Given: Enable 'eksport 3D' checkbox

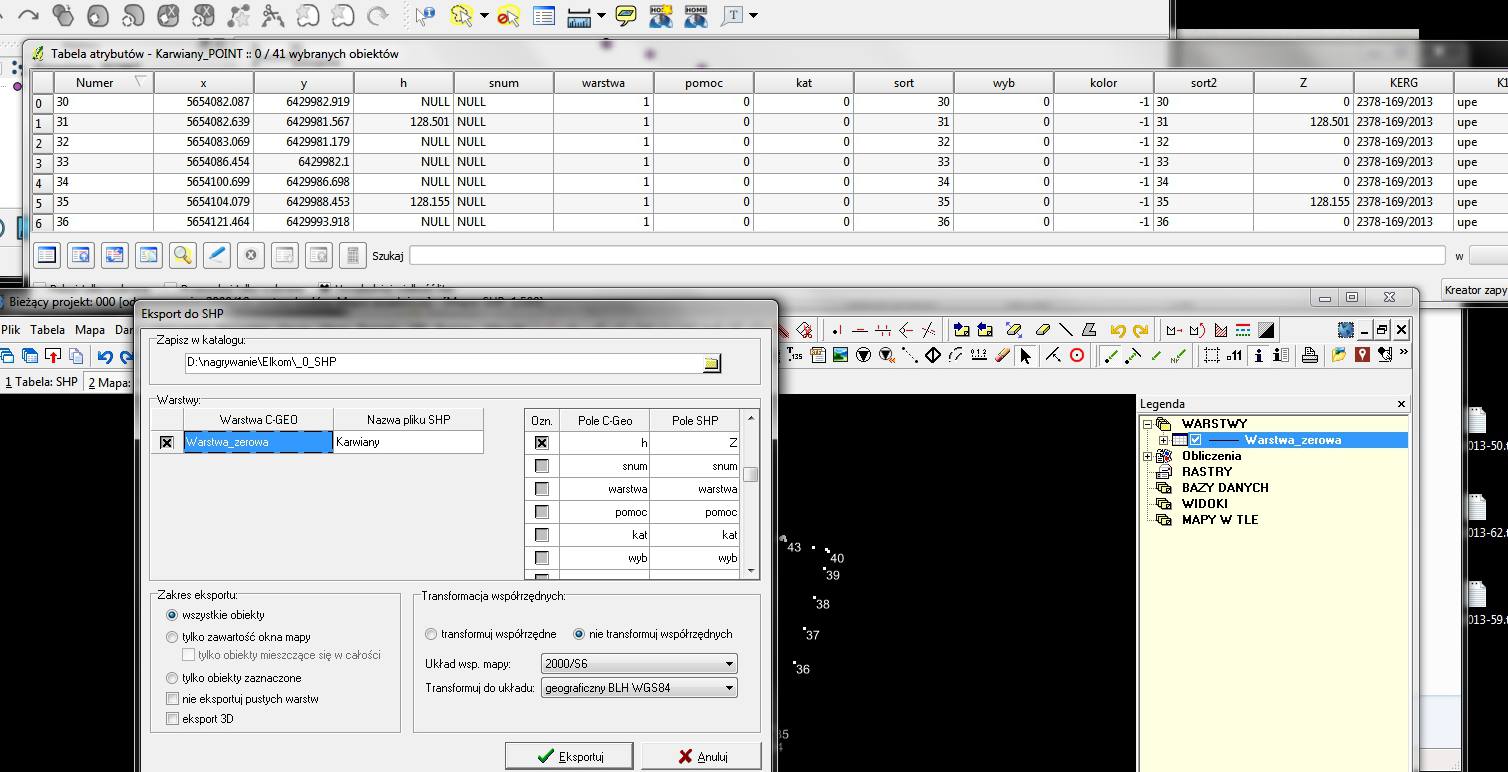Looking at the screenshot, I should pyautogui.click(x=172, y=719).
